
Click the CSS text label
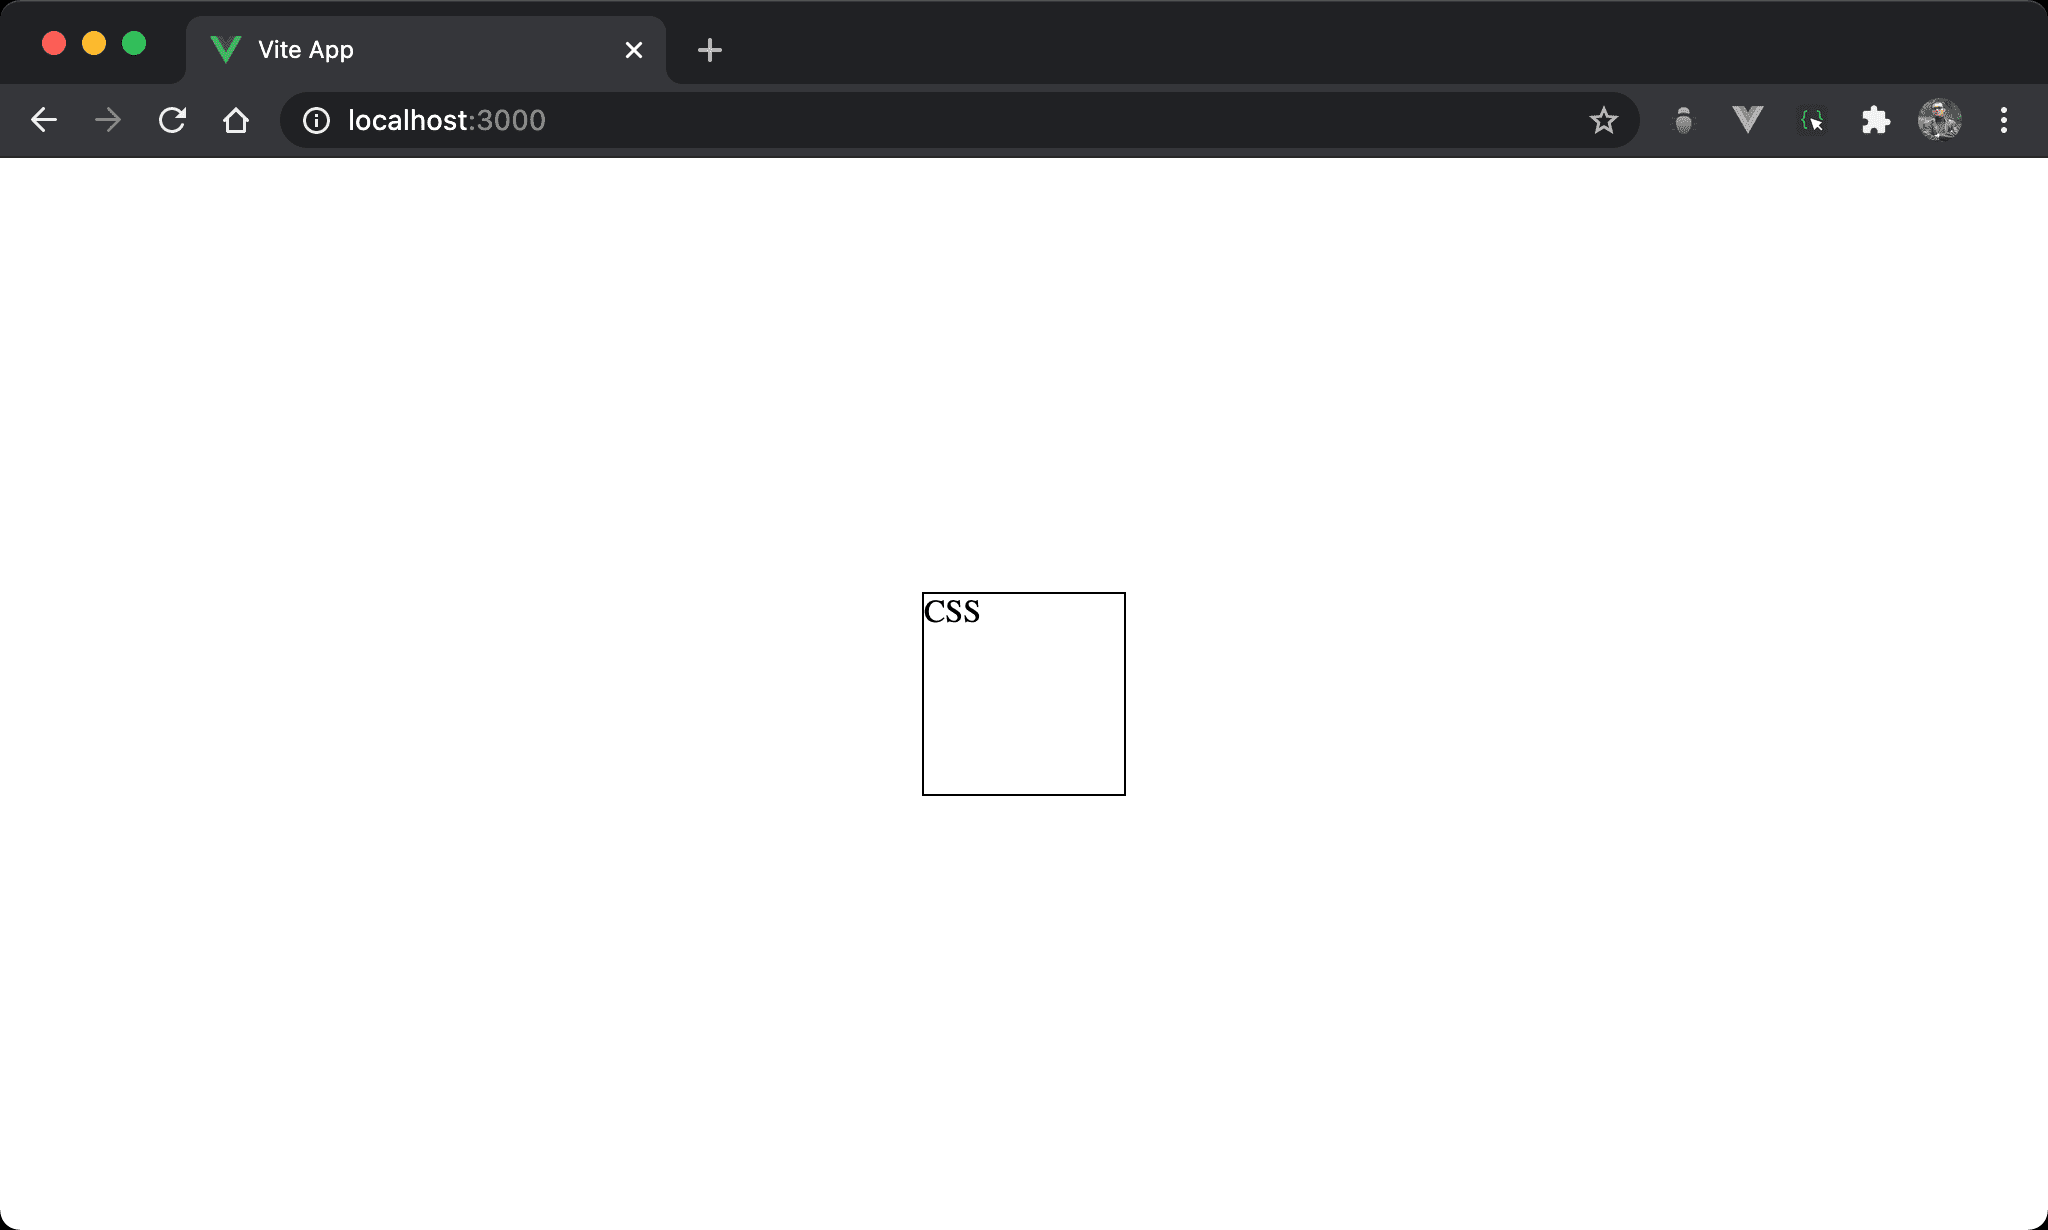pyautogui.click(x=951, y=611)
